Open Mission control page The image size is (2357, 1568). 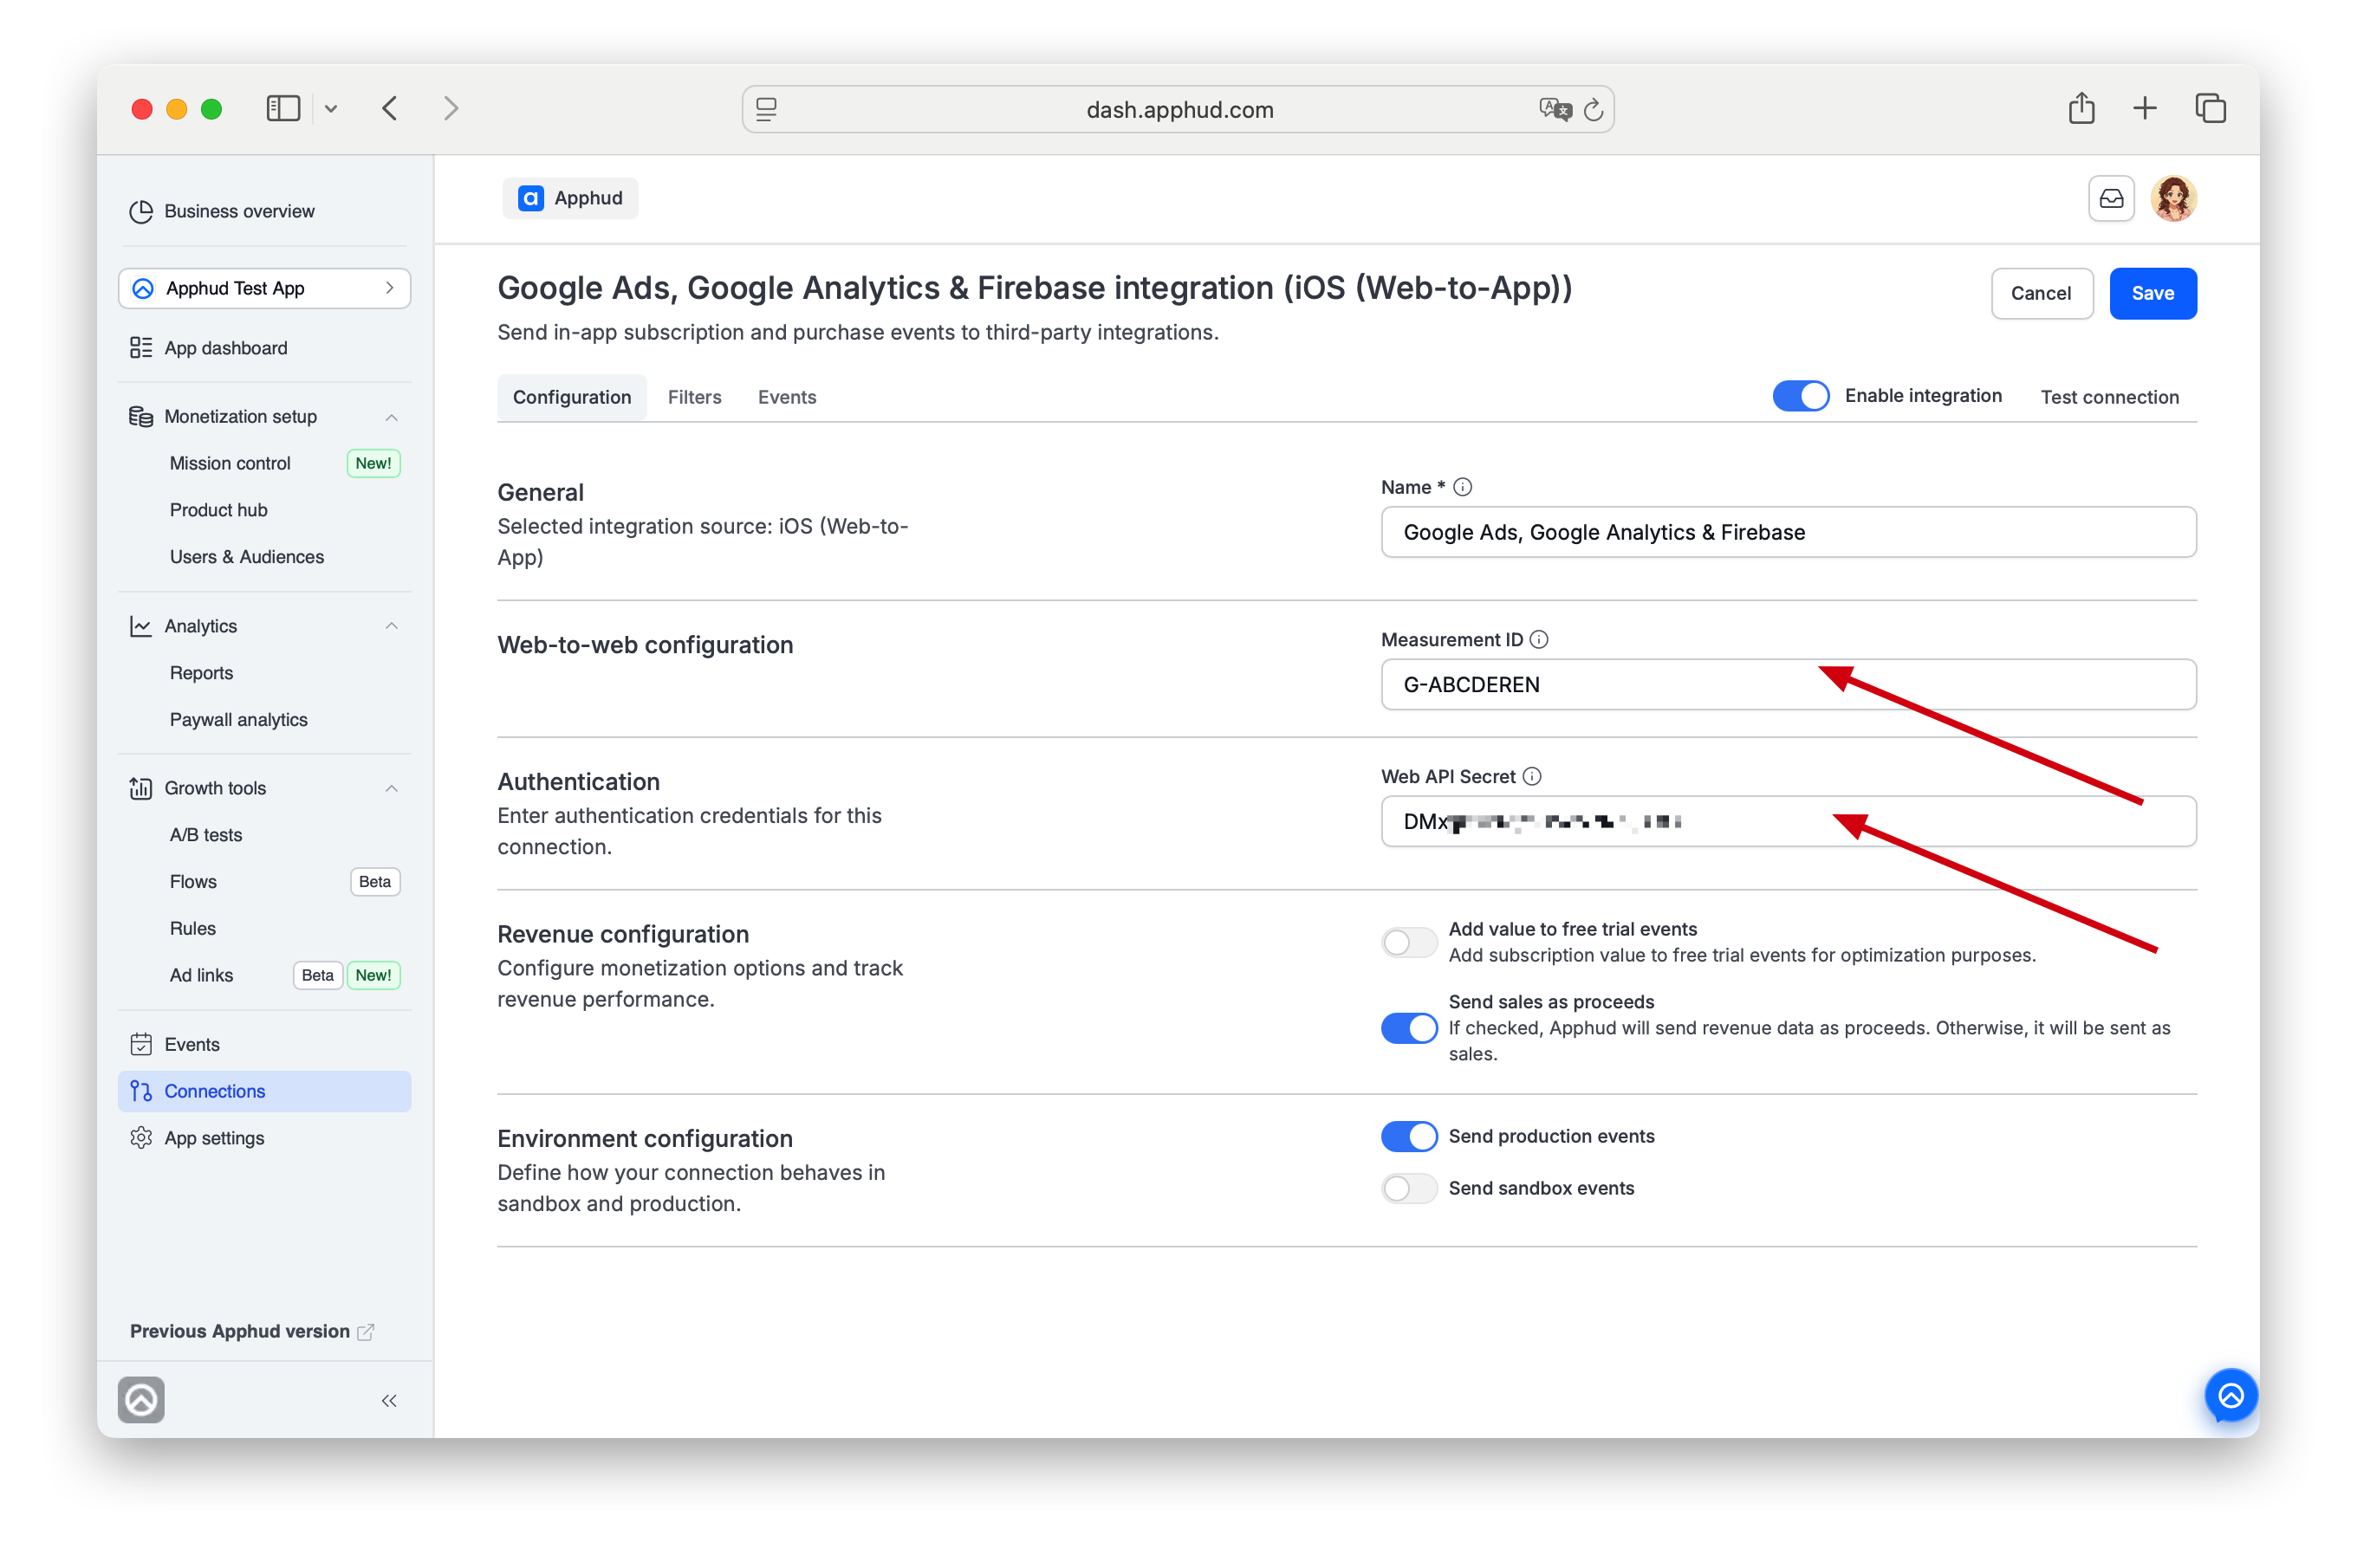click(x=230, y=463)
